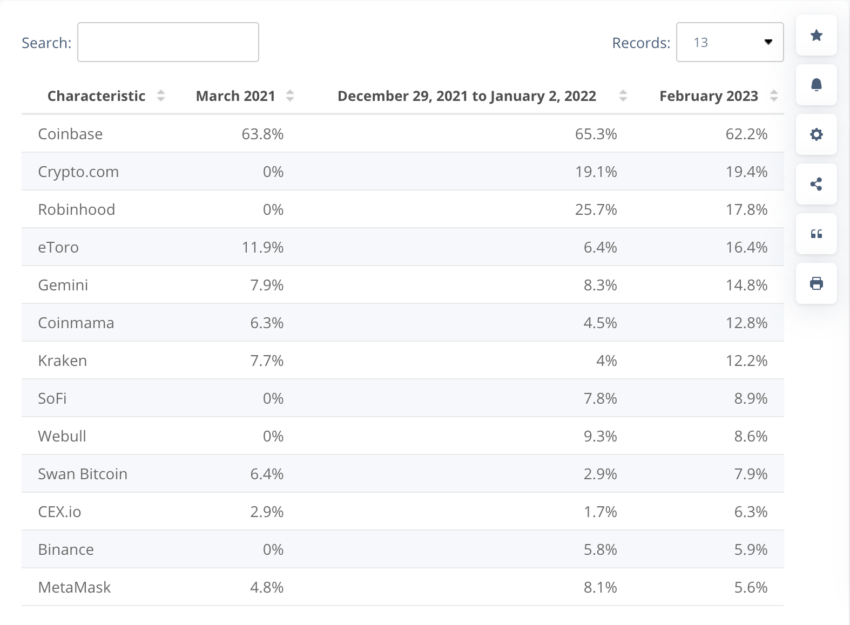This screenshot has height=625, width=850.
Task: Click MetaMask's 5.6% value
Action: [751, 587]
